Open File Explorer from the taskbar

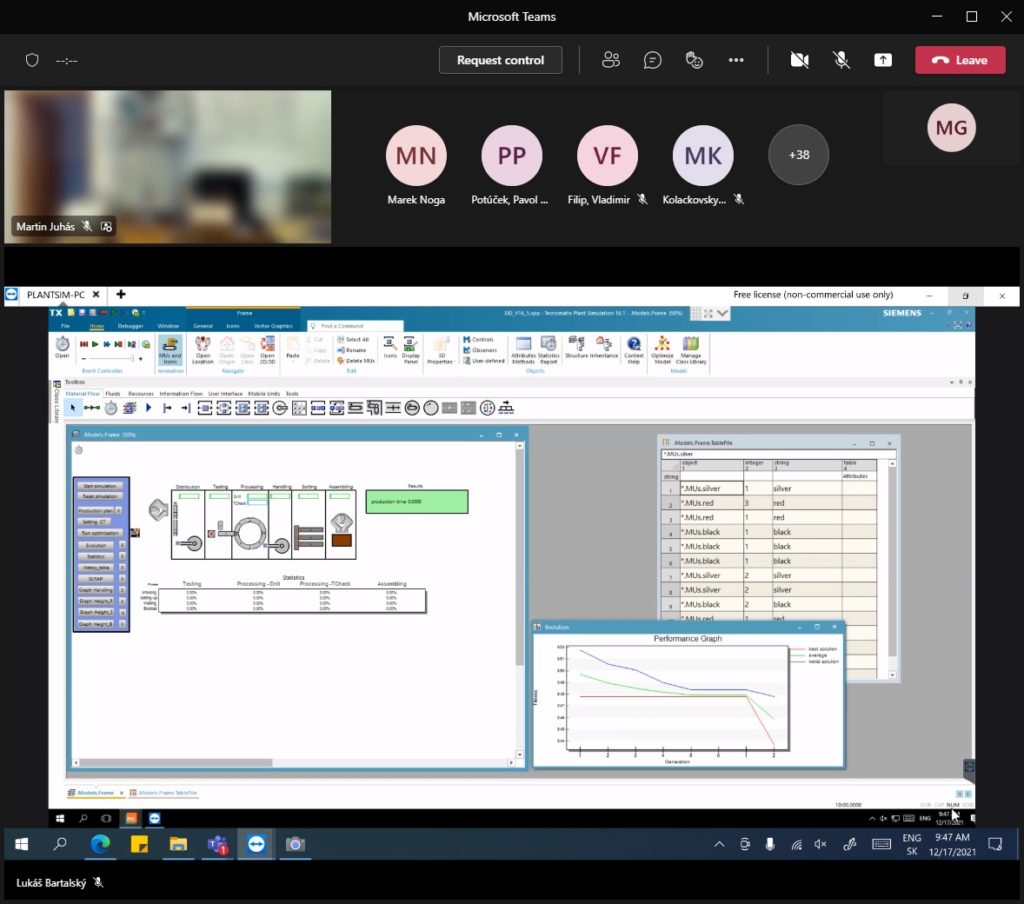(x=178, y=845)
